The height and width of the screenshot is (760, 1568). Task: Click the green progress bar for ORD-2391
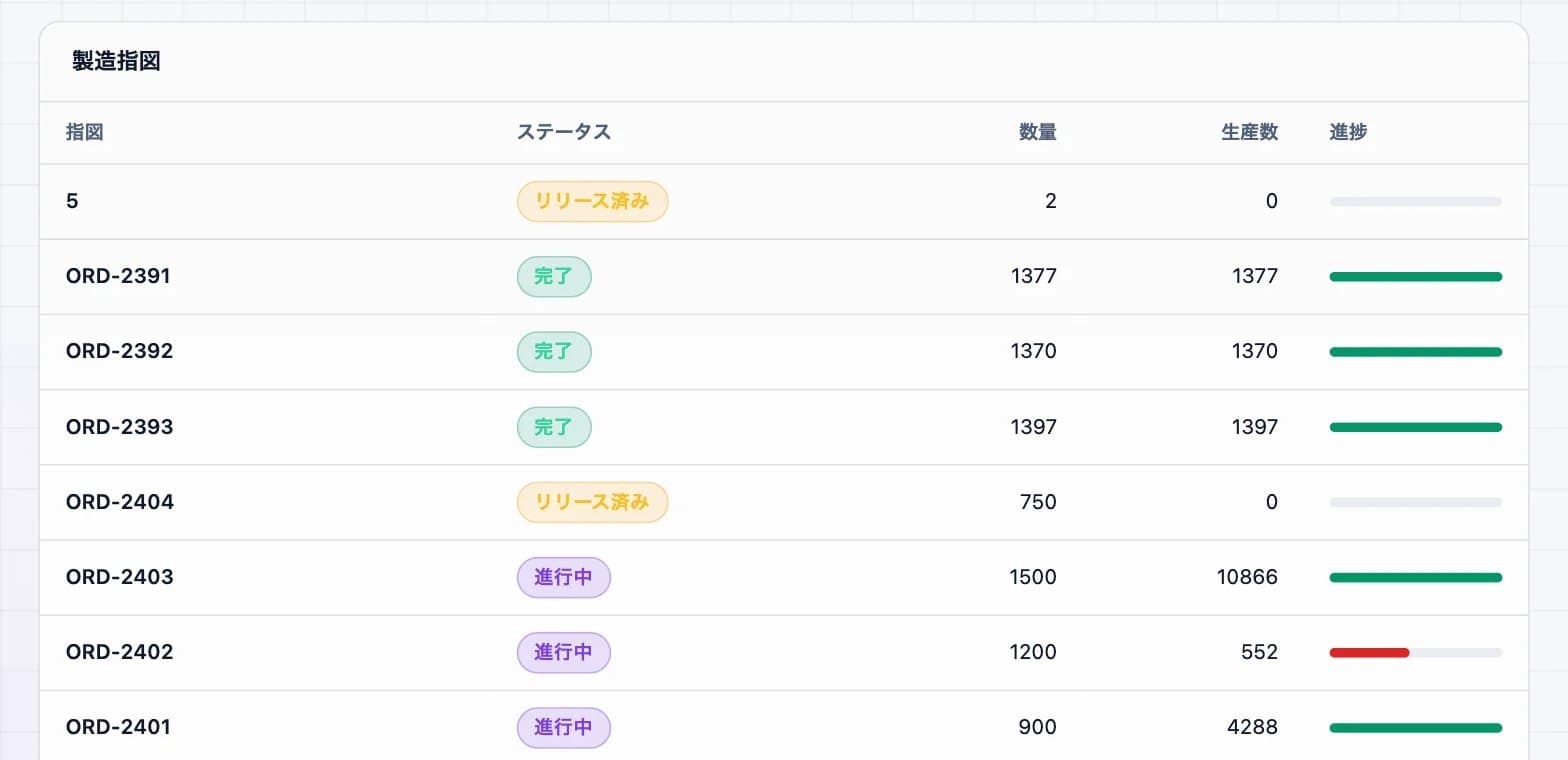pyautogui.click(x=1416, y=276)
